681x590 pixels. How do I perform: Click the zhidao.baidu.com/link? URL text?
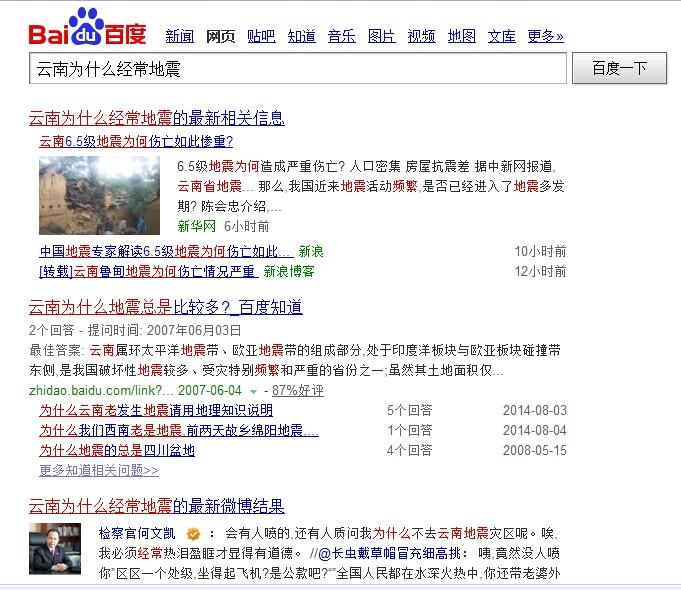tap(101, 390)
